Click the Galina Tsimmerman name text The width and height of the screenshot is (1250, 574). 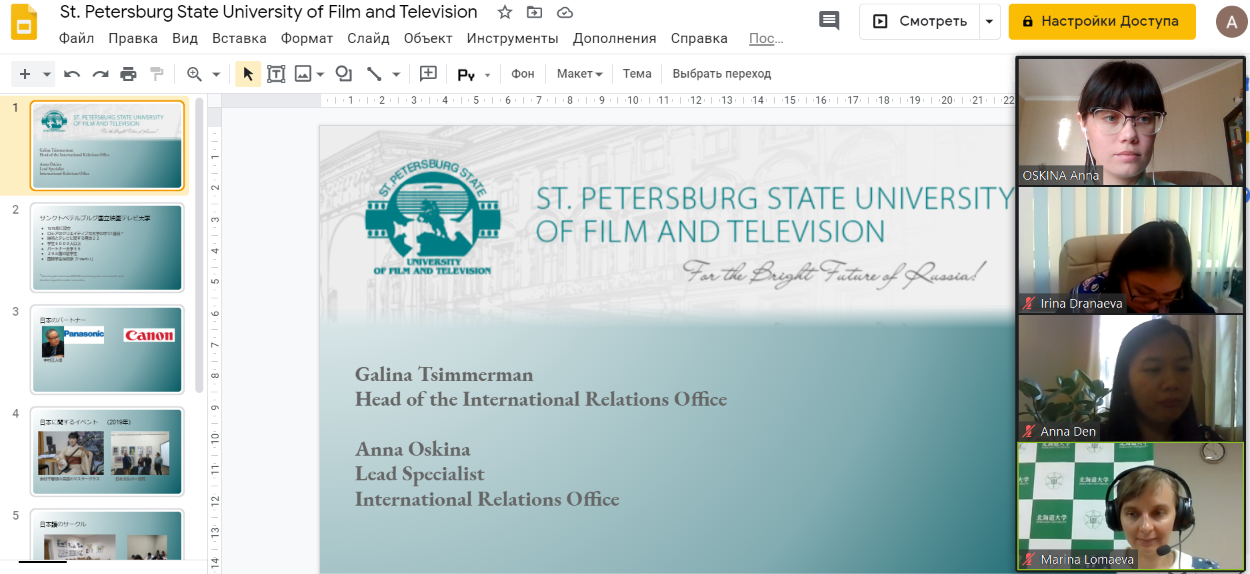444,374
